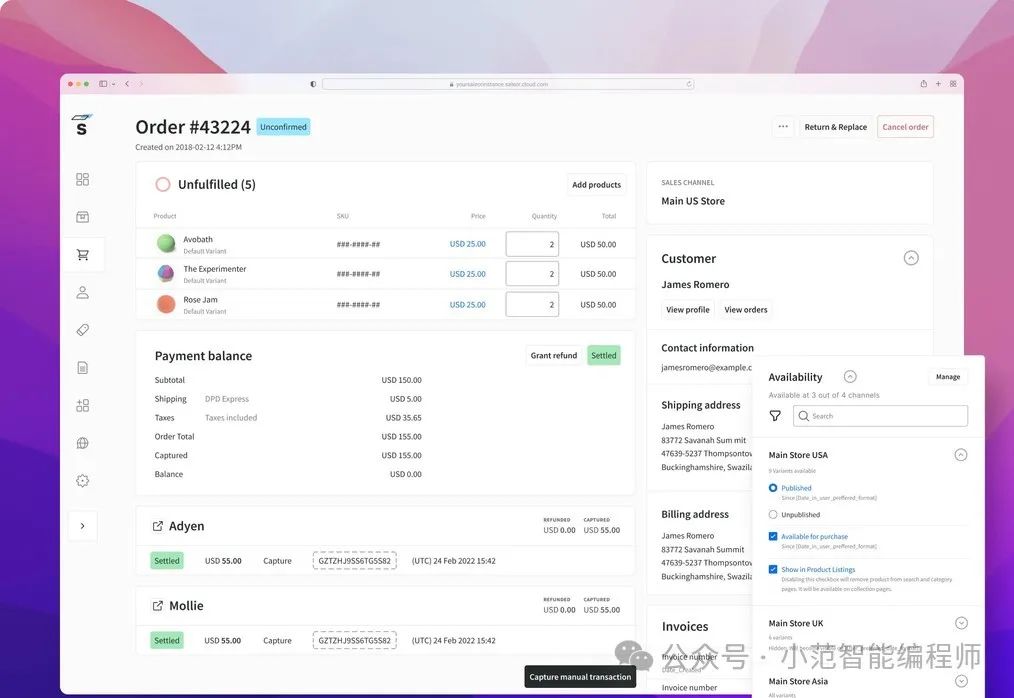
Task: Expand the Main Store UK channel
Action: tap(961, 623)
